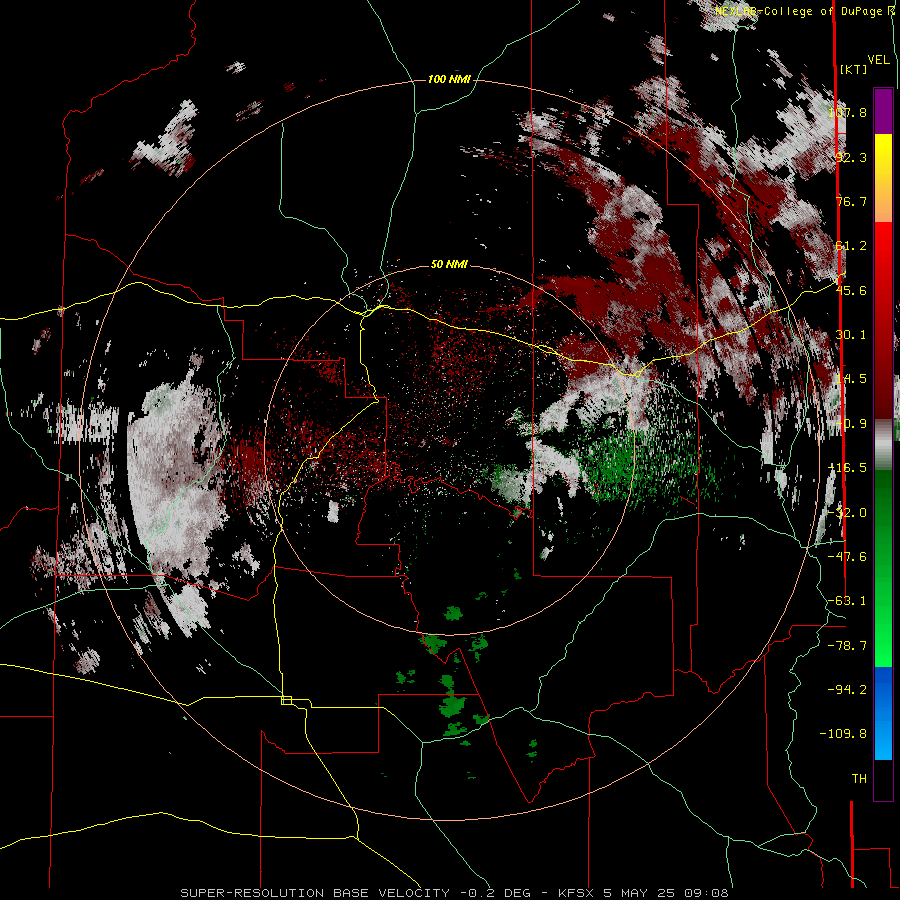
Task: Select the [KT] units label
Action: click(x=853, y=69)
